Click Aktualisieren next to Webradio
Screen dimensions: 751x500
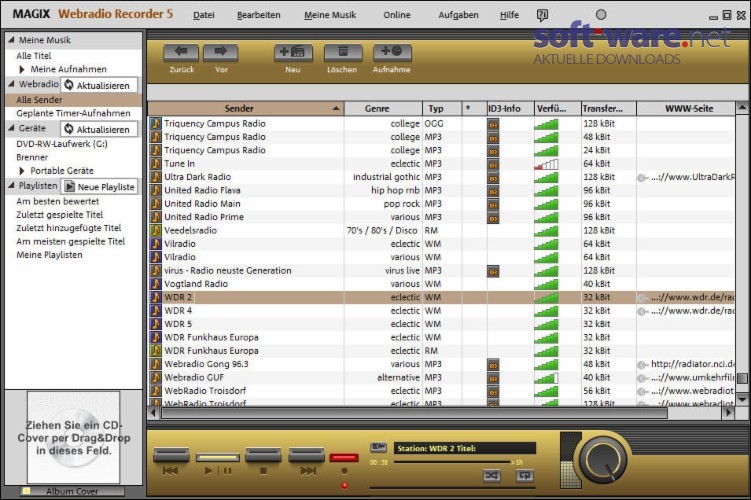coord(99,85)
